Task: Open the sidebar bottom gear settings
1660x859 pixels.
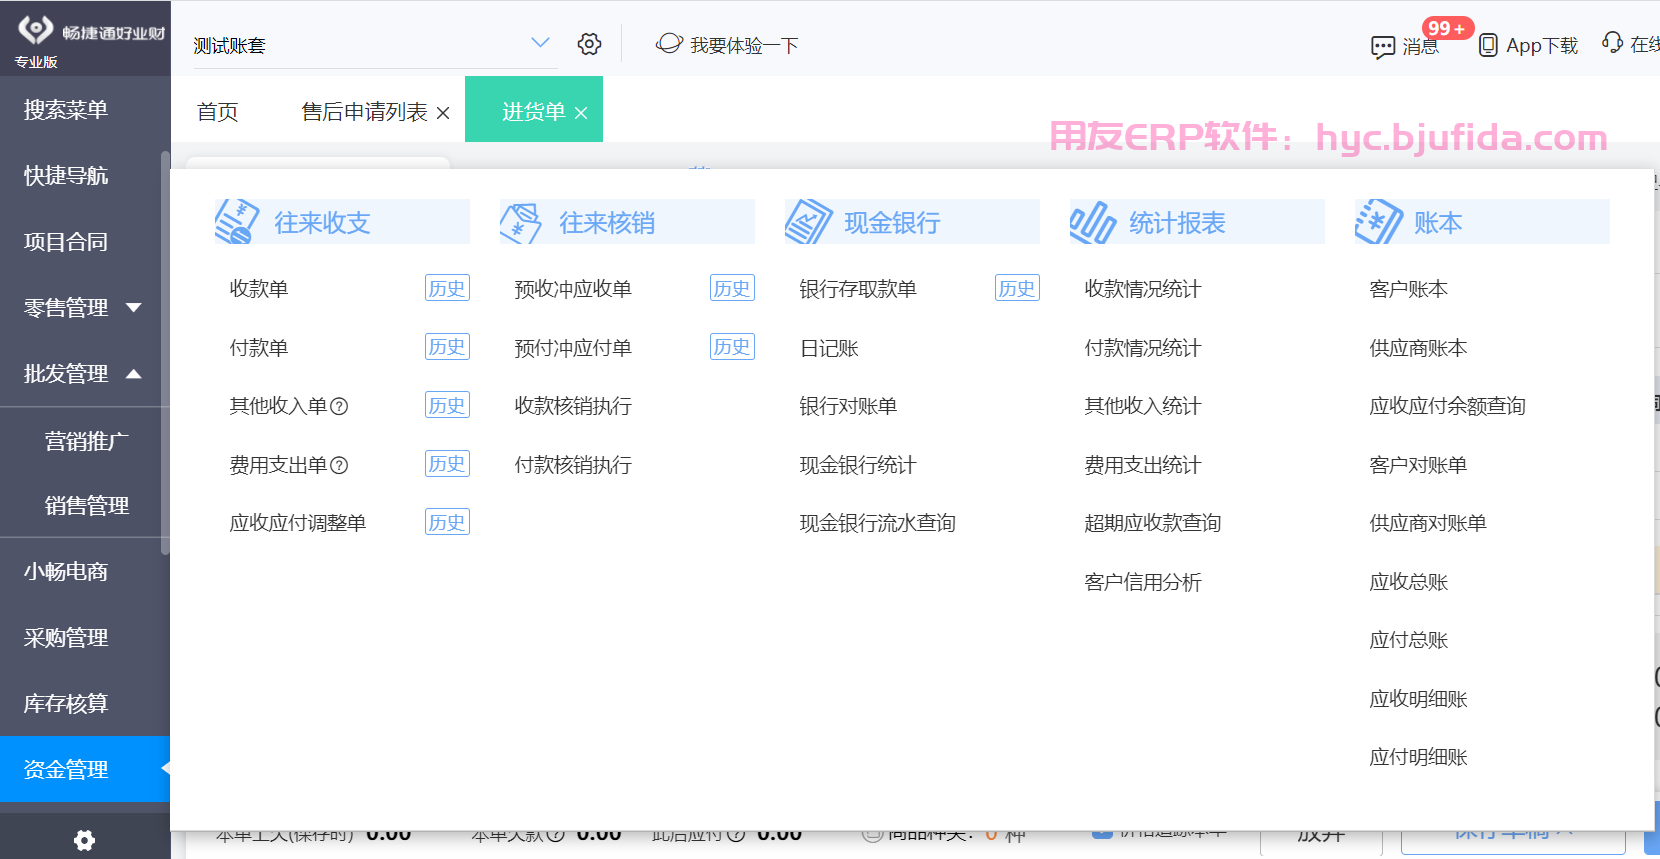Action: pyautogui.click(x=85, y=840)
